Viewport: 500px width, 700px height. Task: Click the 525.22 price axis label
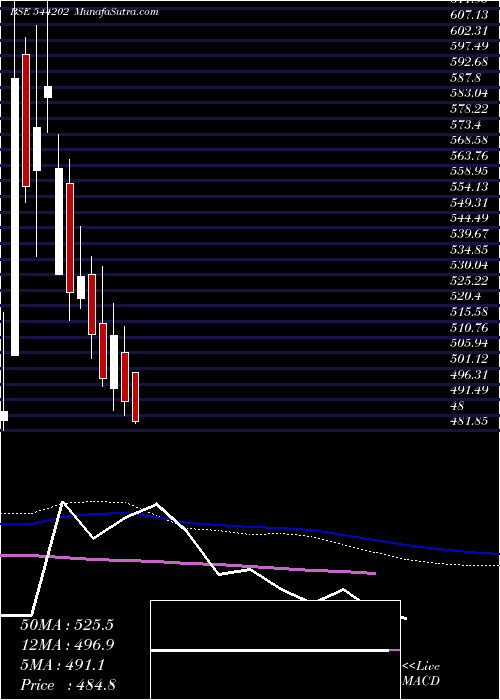(469, 281)
